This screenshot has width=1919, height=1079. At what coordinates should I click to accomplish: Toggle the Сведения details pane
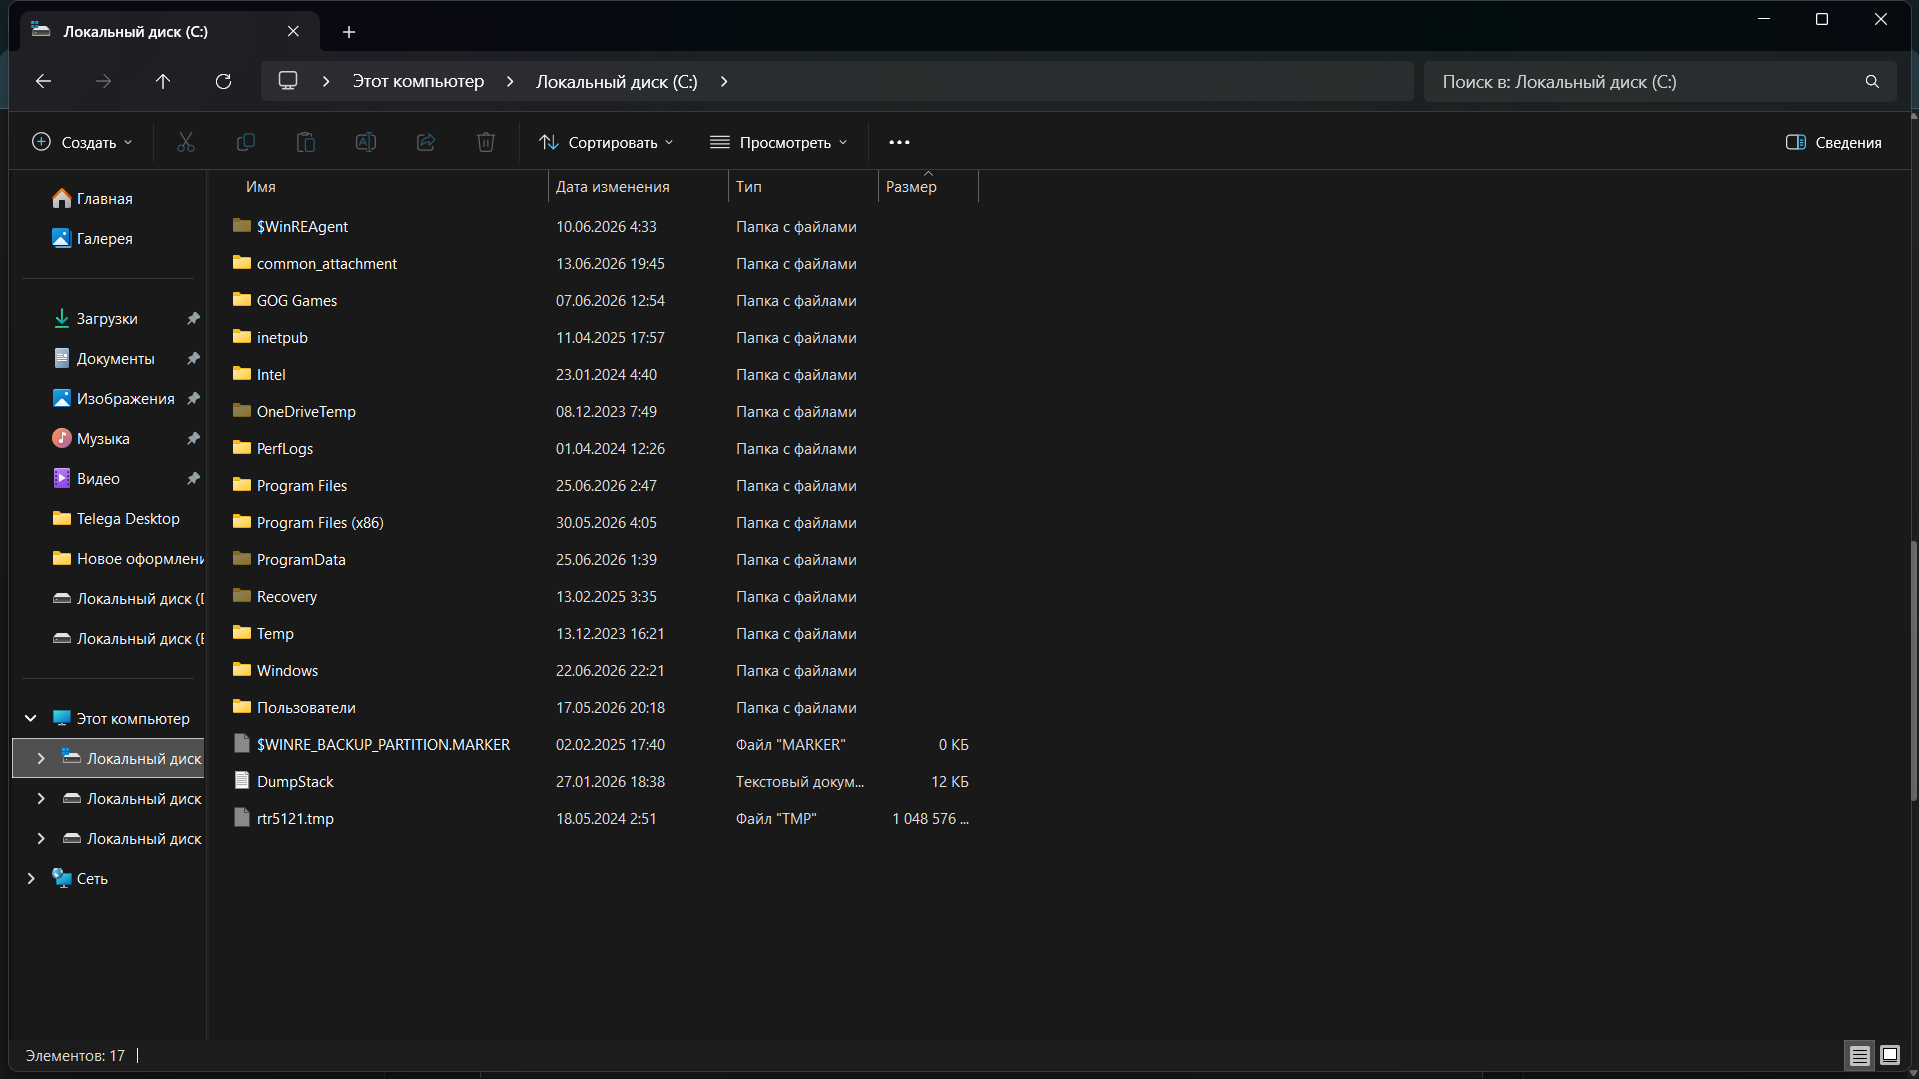[x=1833, y=142]
